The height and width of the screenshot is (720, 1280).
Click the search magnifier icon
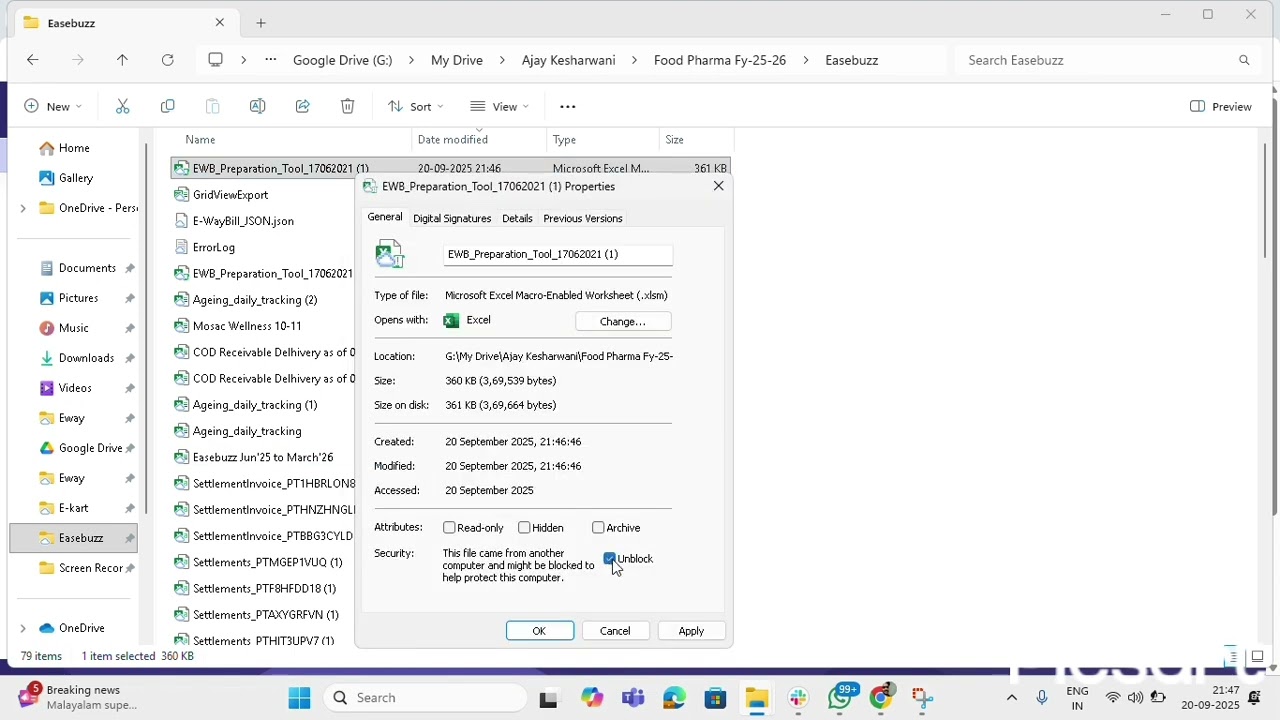click(x=1244, y=60)
